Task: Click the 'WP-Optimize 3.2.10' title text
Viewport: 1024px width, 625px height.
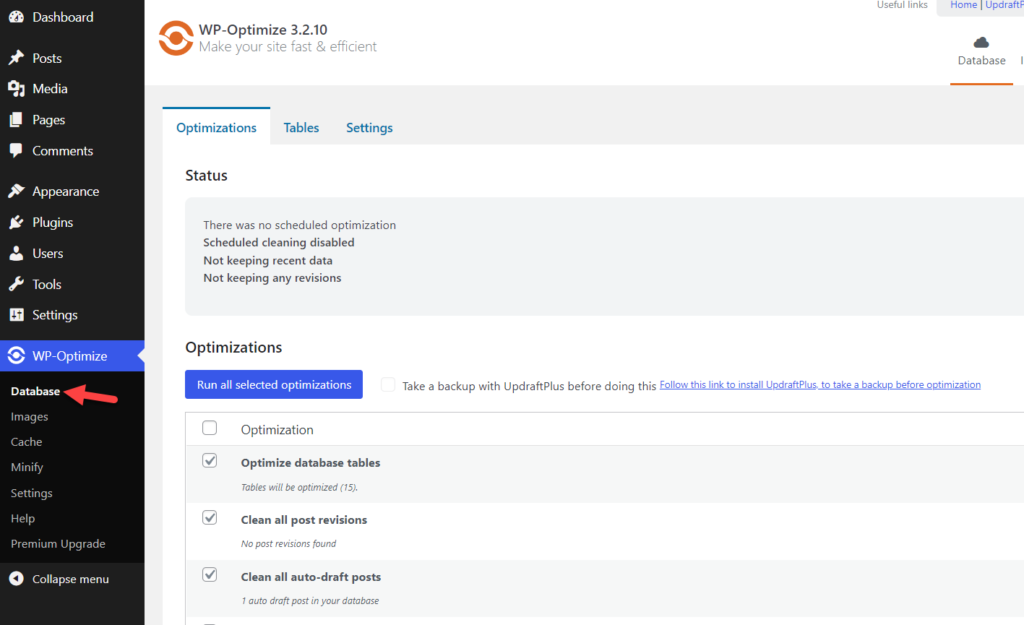Action: (x=263, y=29)
